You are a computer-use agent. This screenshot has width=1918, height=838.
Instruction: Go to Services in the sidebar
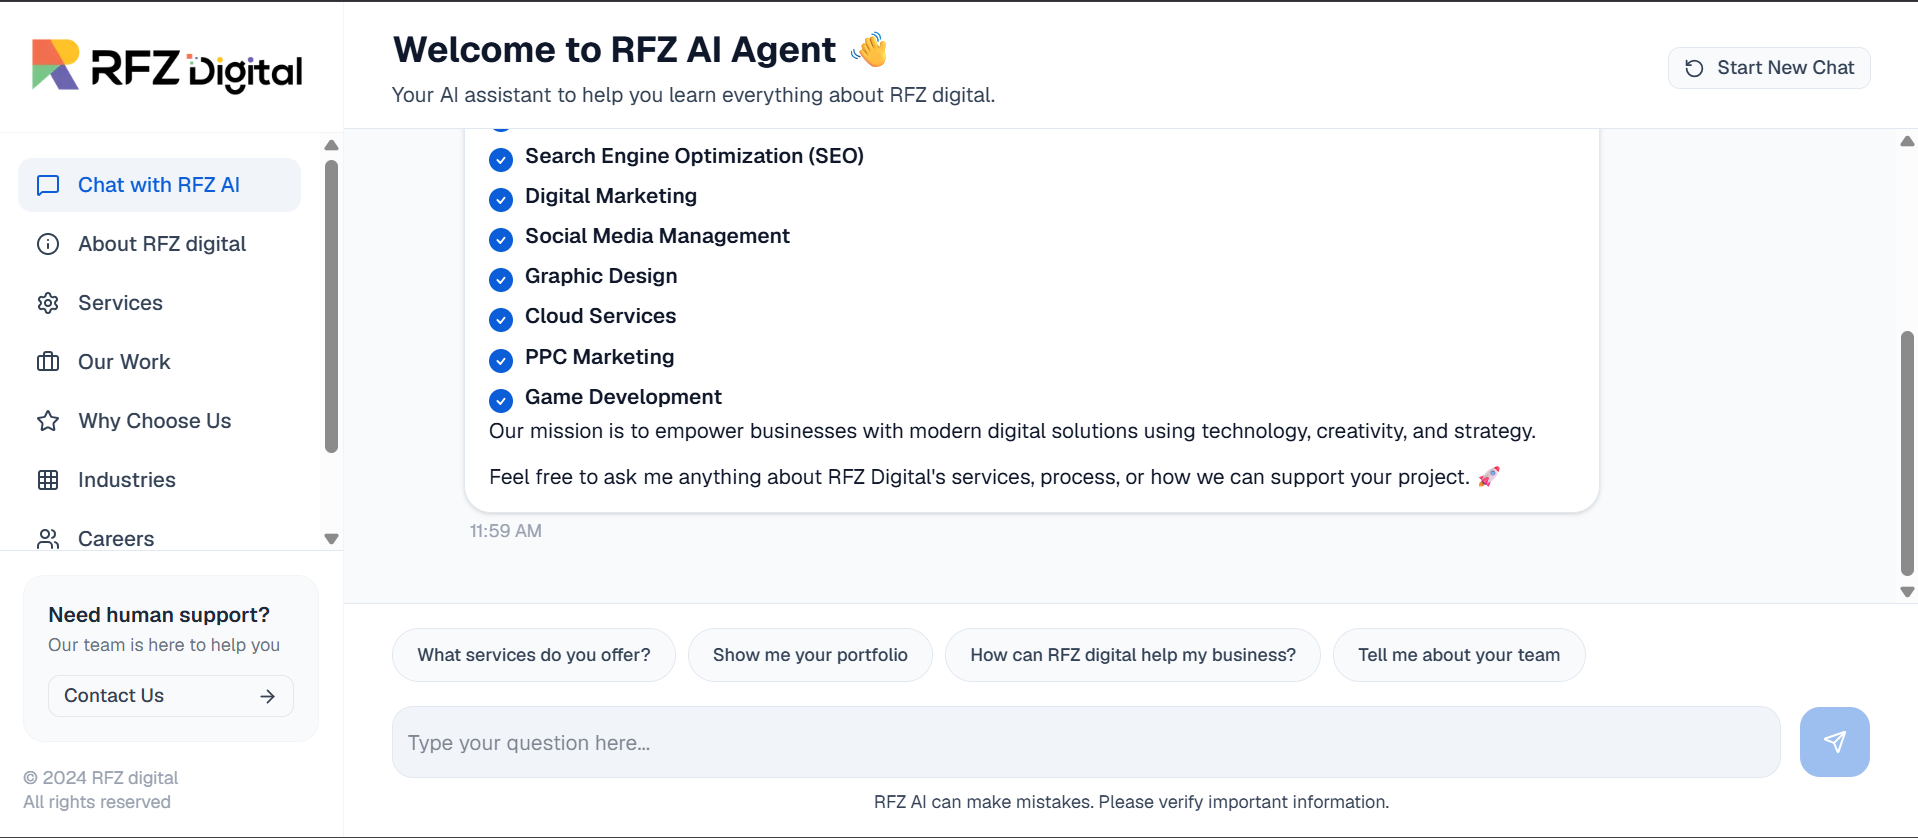click(159, 303)
